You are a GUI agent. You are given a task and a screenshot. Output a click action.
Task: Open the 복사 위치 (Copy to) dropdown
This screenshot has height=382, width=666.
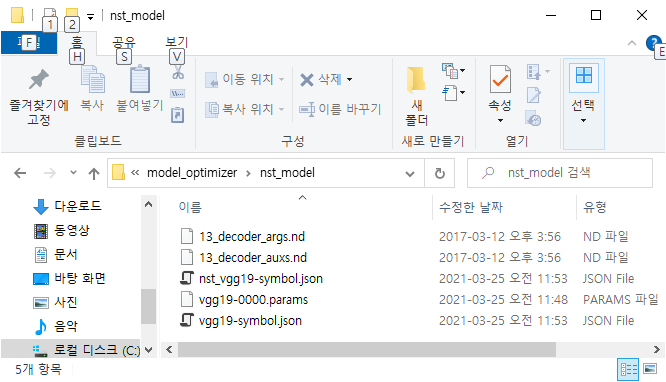[x=244, y=109]
